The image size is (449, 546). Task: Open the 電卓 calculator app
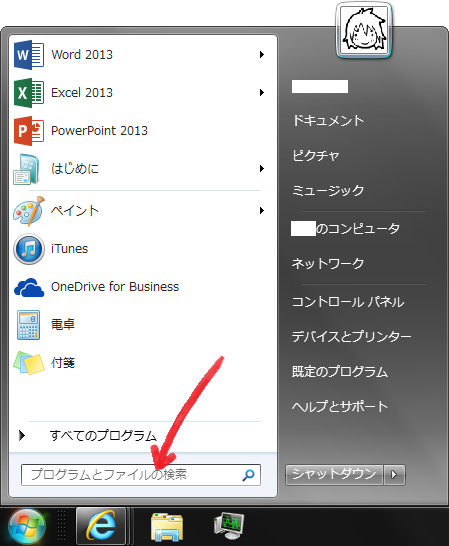pyautogui.click(x=139, y=325)
